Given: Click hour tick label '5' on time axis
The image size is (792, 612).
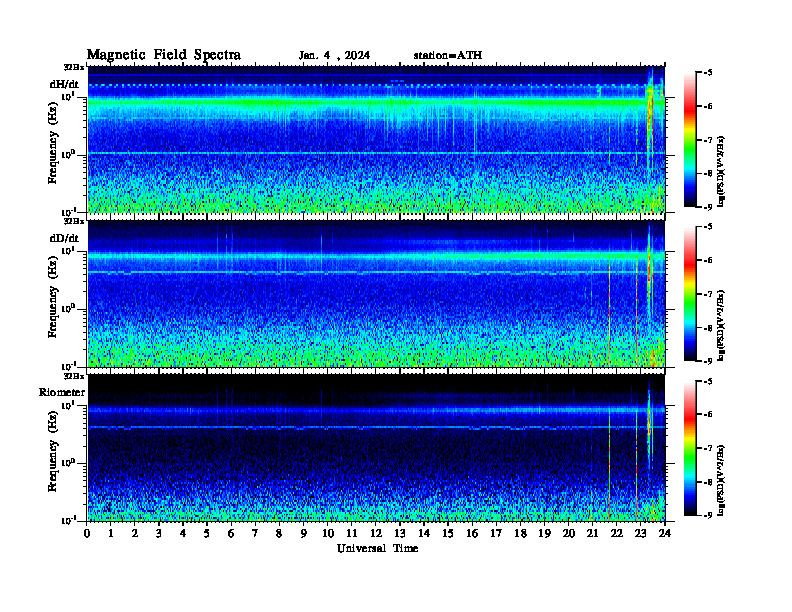Looking at the screenshot, I should 207,533.
